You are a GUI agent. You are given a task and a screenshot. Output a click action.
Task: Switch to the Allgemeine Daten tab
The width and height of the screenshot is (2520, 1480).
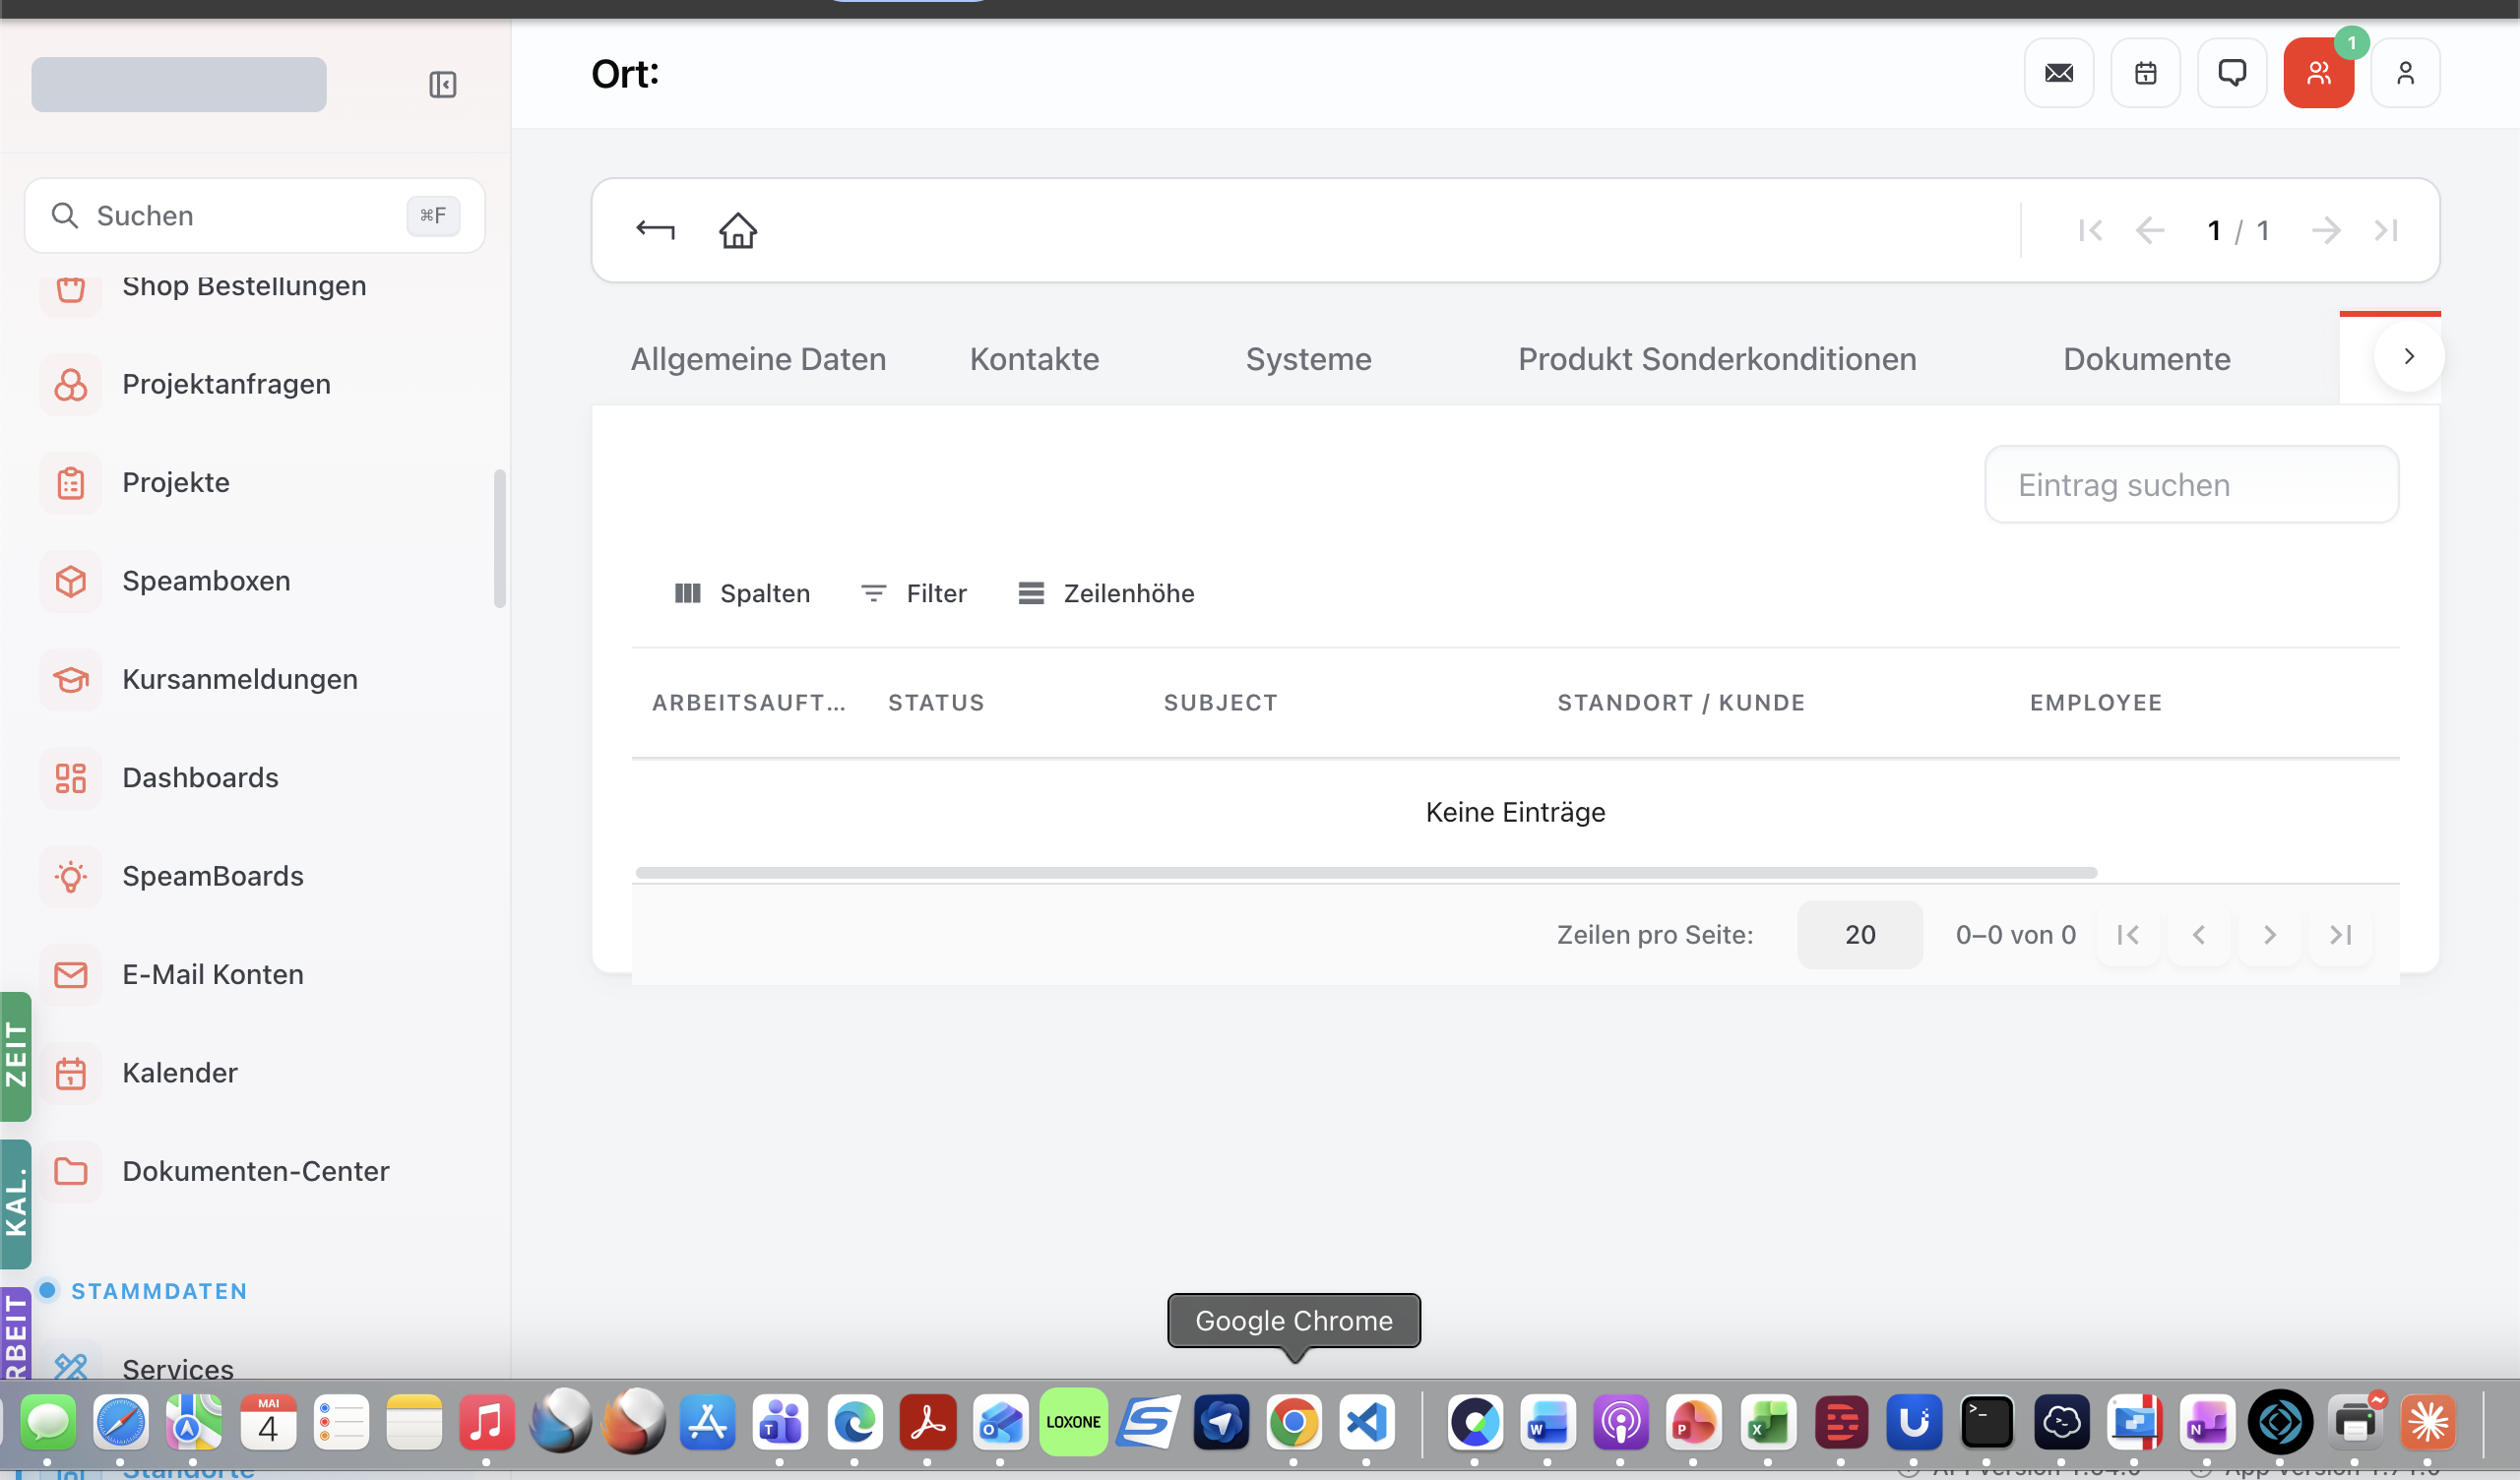click(x=758, y=359)
